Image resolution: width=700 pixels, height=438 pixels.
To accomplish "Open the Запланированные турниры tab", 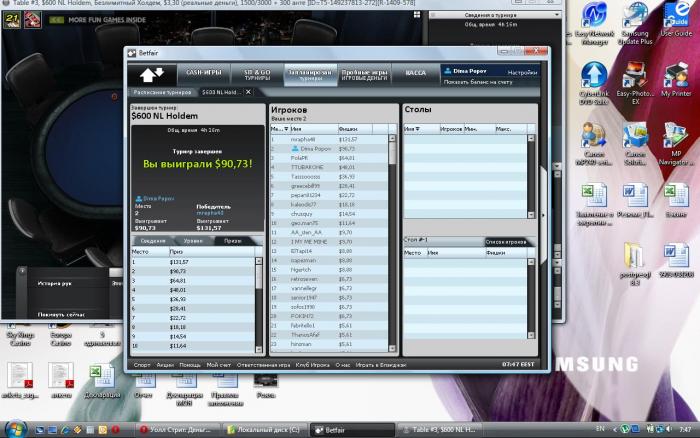I will pos(310,74).
